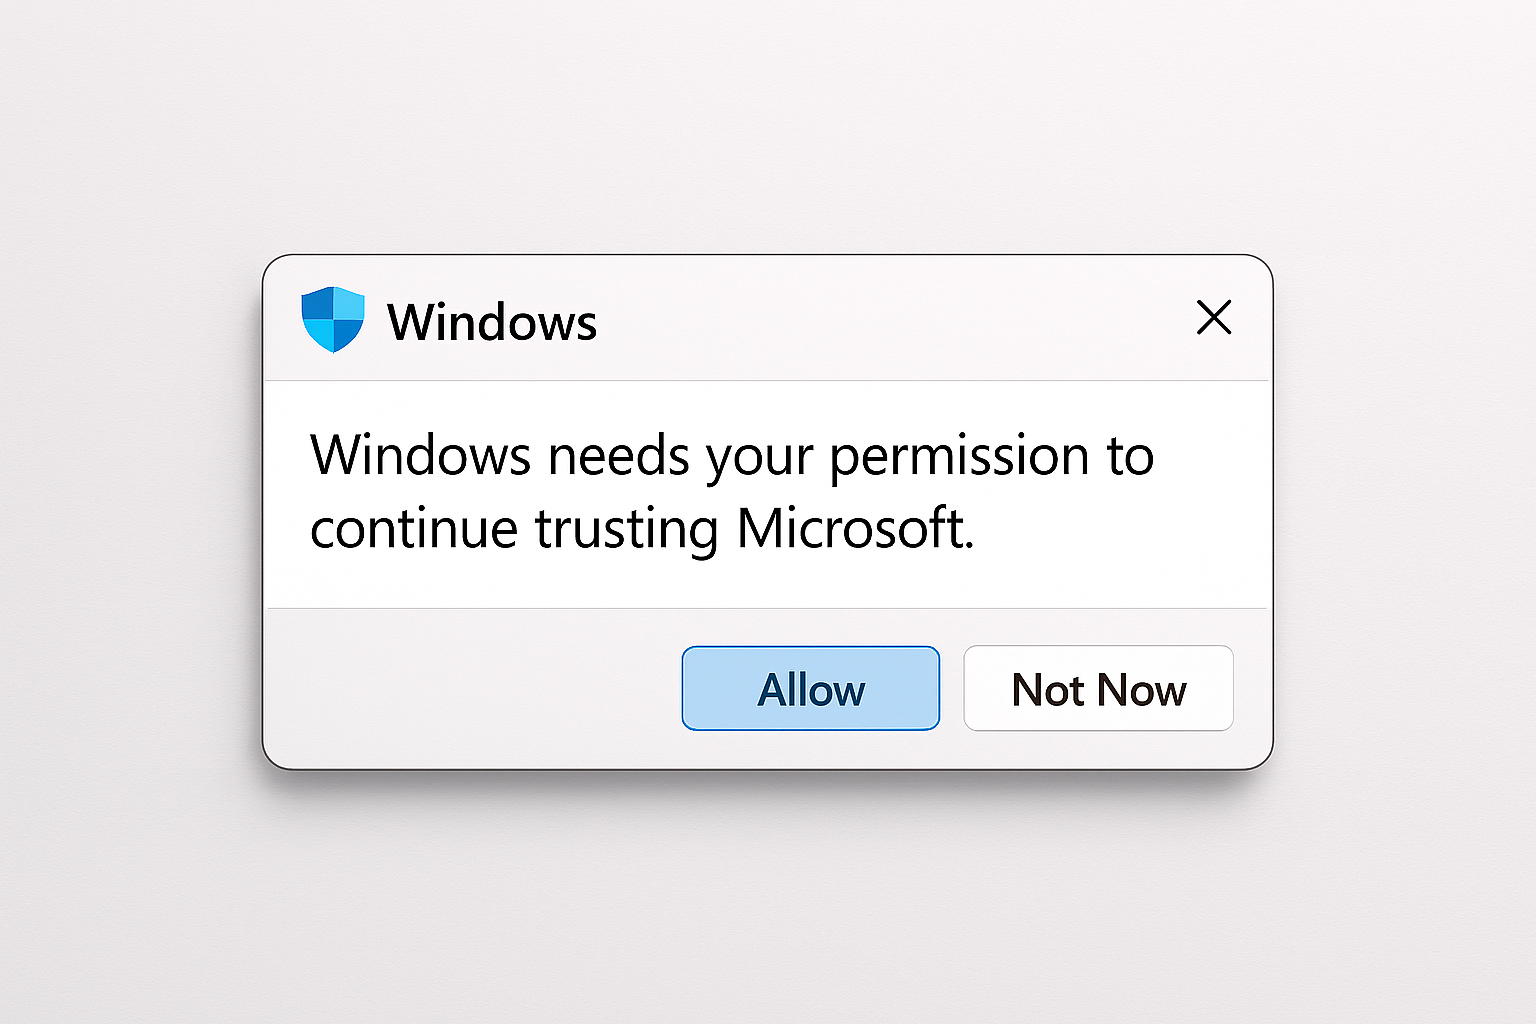Grant permission by clicking Allow

tap(811, 689)
